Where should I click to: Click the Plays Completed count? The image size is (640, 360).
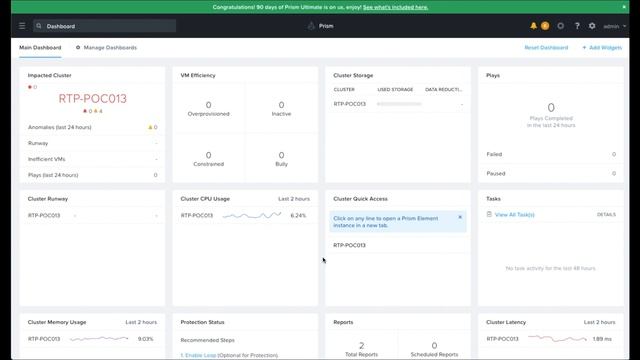(551, 108)
